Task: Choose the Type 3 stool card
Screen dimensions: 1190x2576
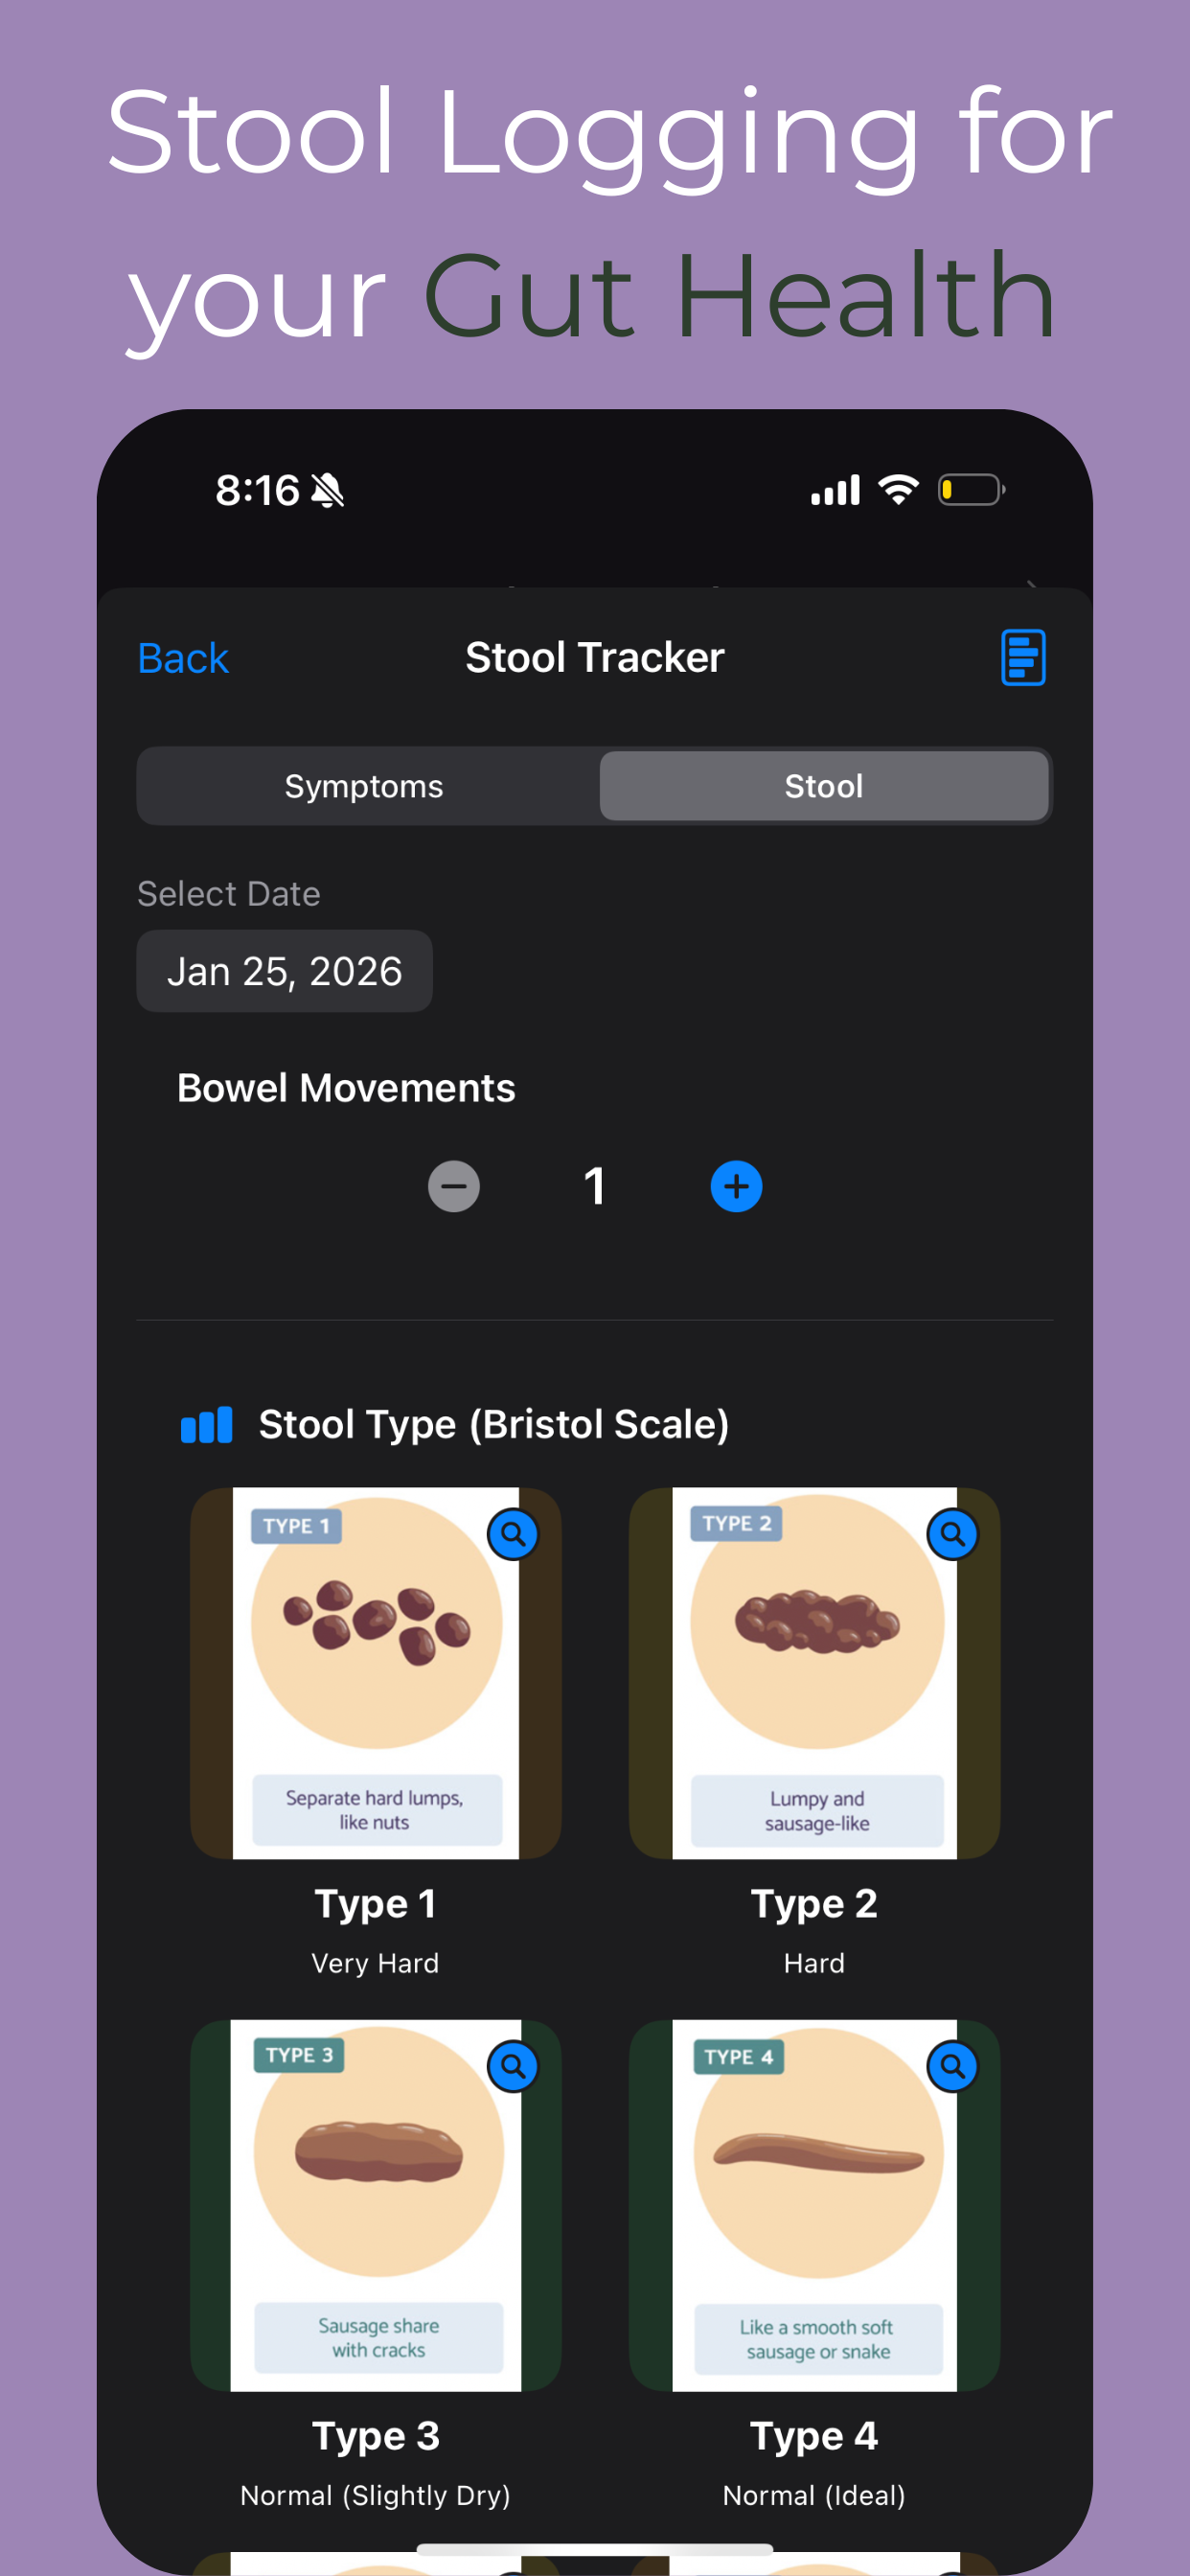Action: [x=376, y=2264]
